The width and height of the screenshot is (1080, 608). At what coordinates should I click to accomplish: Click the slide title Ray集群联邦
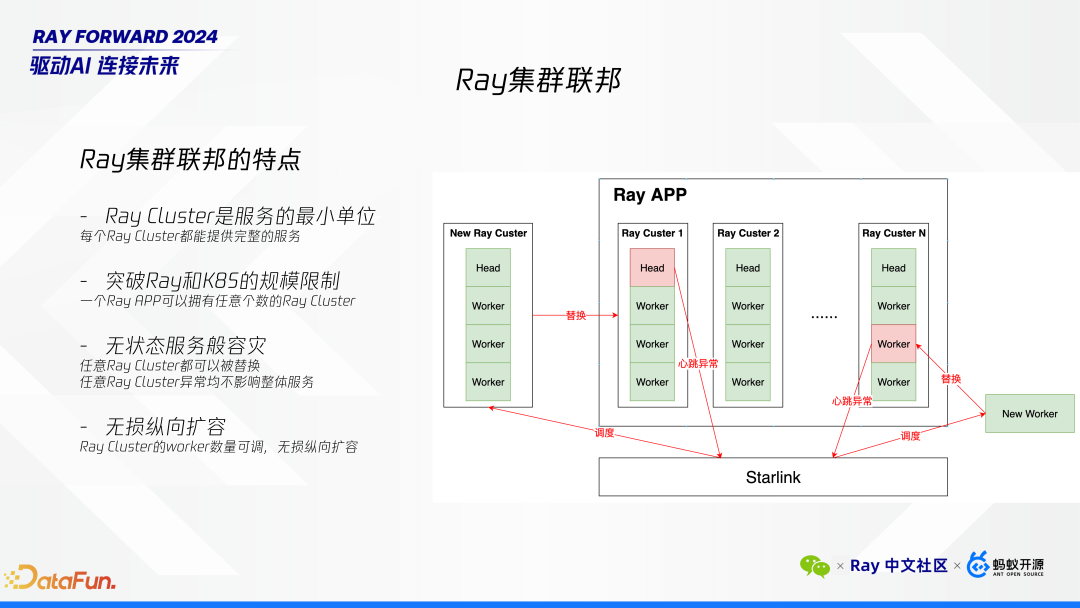coord(539,77)
